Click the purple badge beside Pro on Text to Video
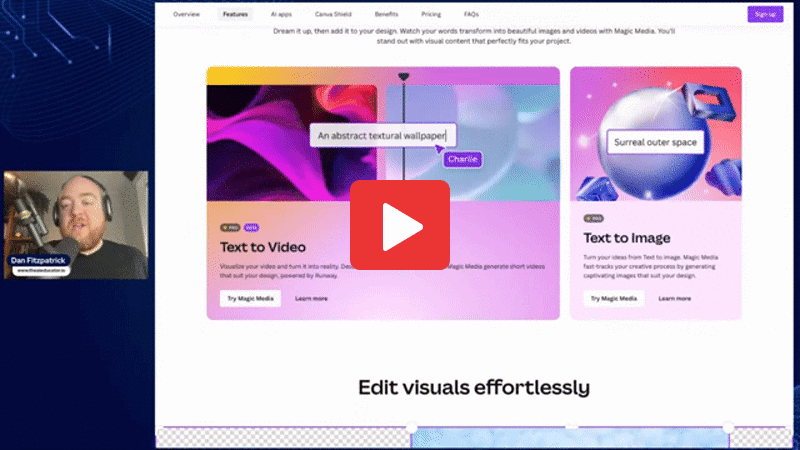This screenshot has width=800, height=450. click(251, 228)
